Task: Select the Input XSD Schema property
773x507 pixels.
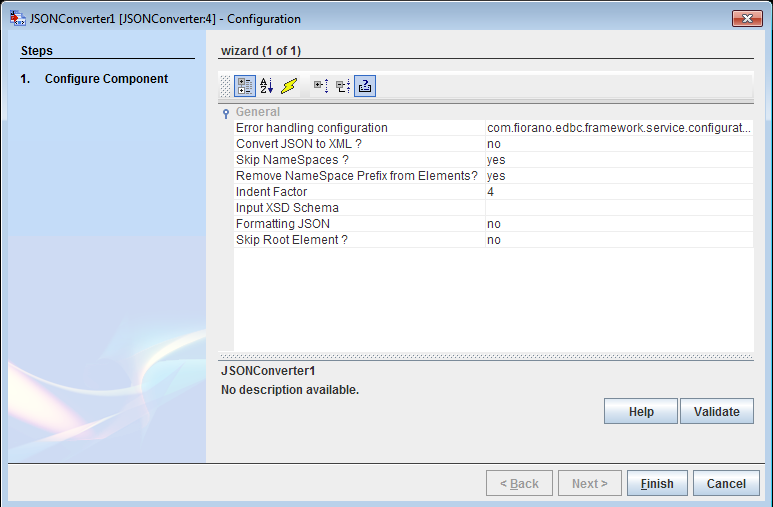Action: click(359, 208)
